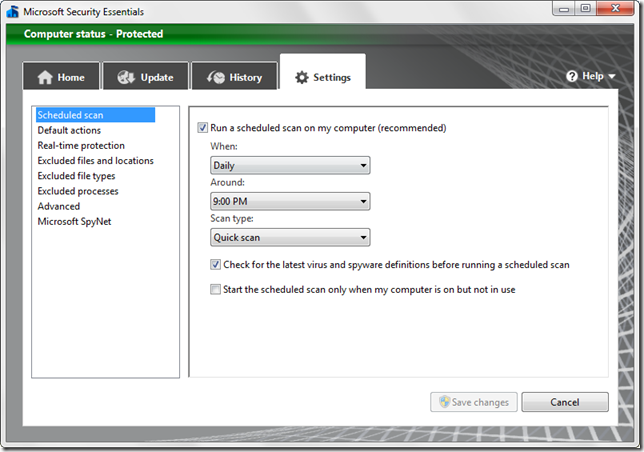Click the shield icon on Save changes

click(x=444, y=402)
